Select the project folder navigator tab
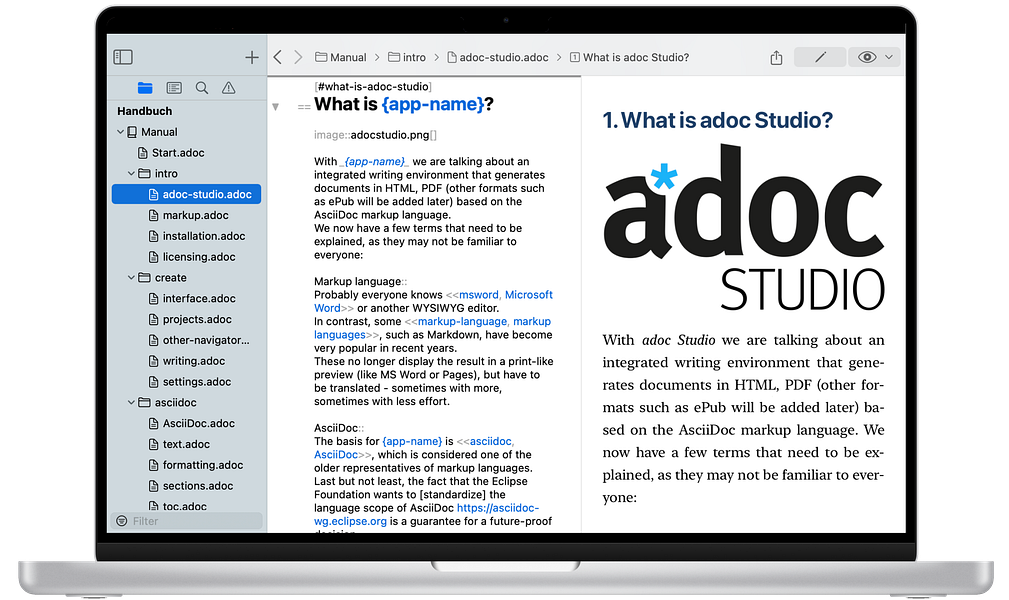 [x=145, y=88]
